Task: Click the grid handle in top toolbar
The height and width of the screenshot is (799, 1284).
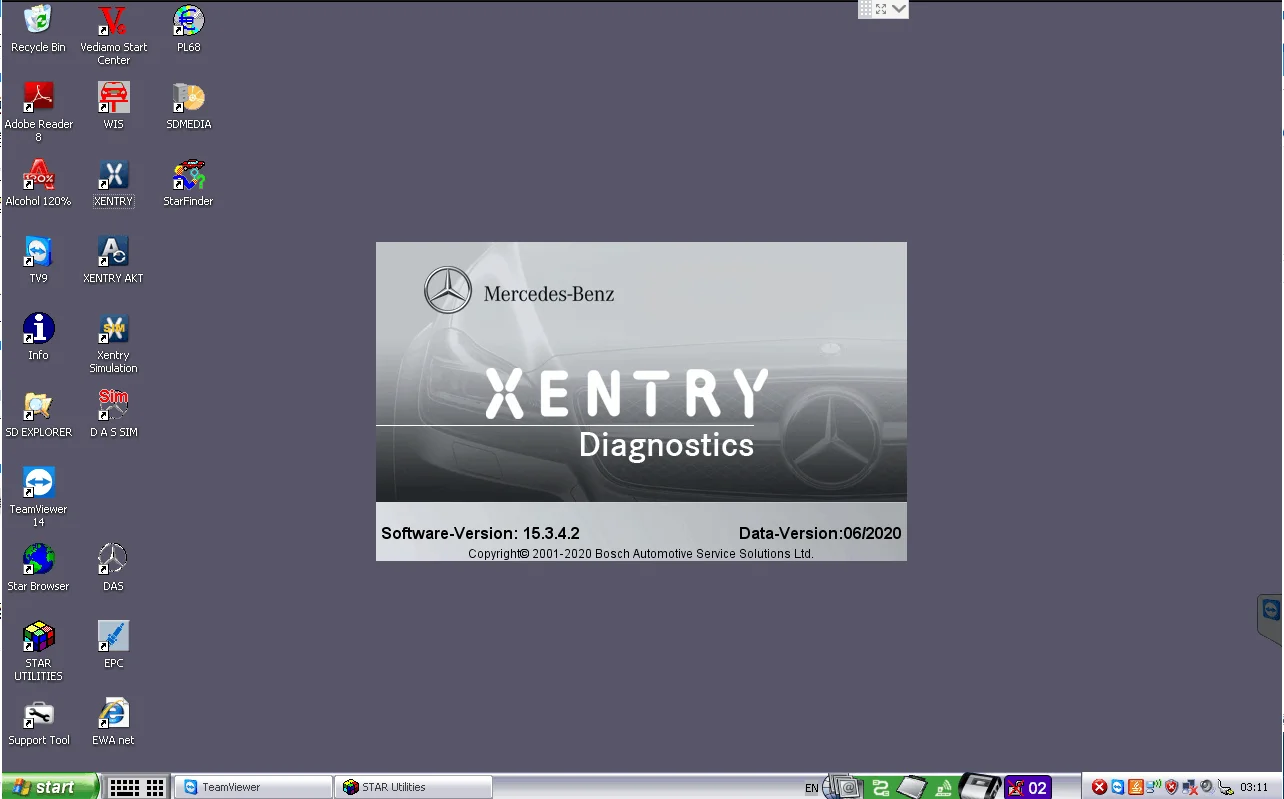Action: click(x=866, y=9)
